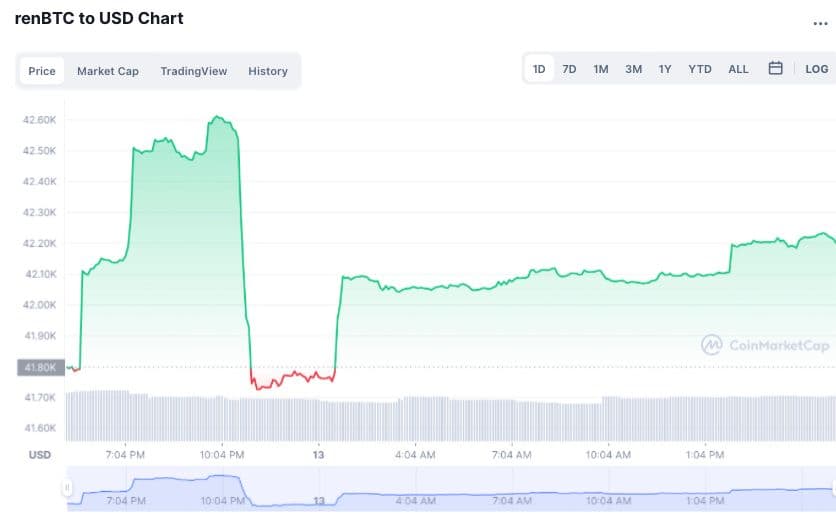
Task: Select the 7D time range
Action: point(569,69)
